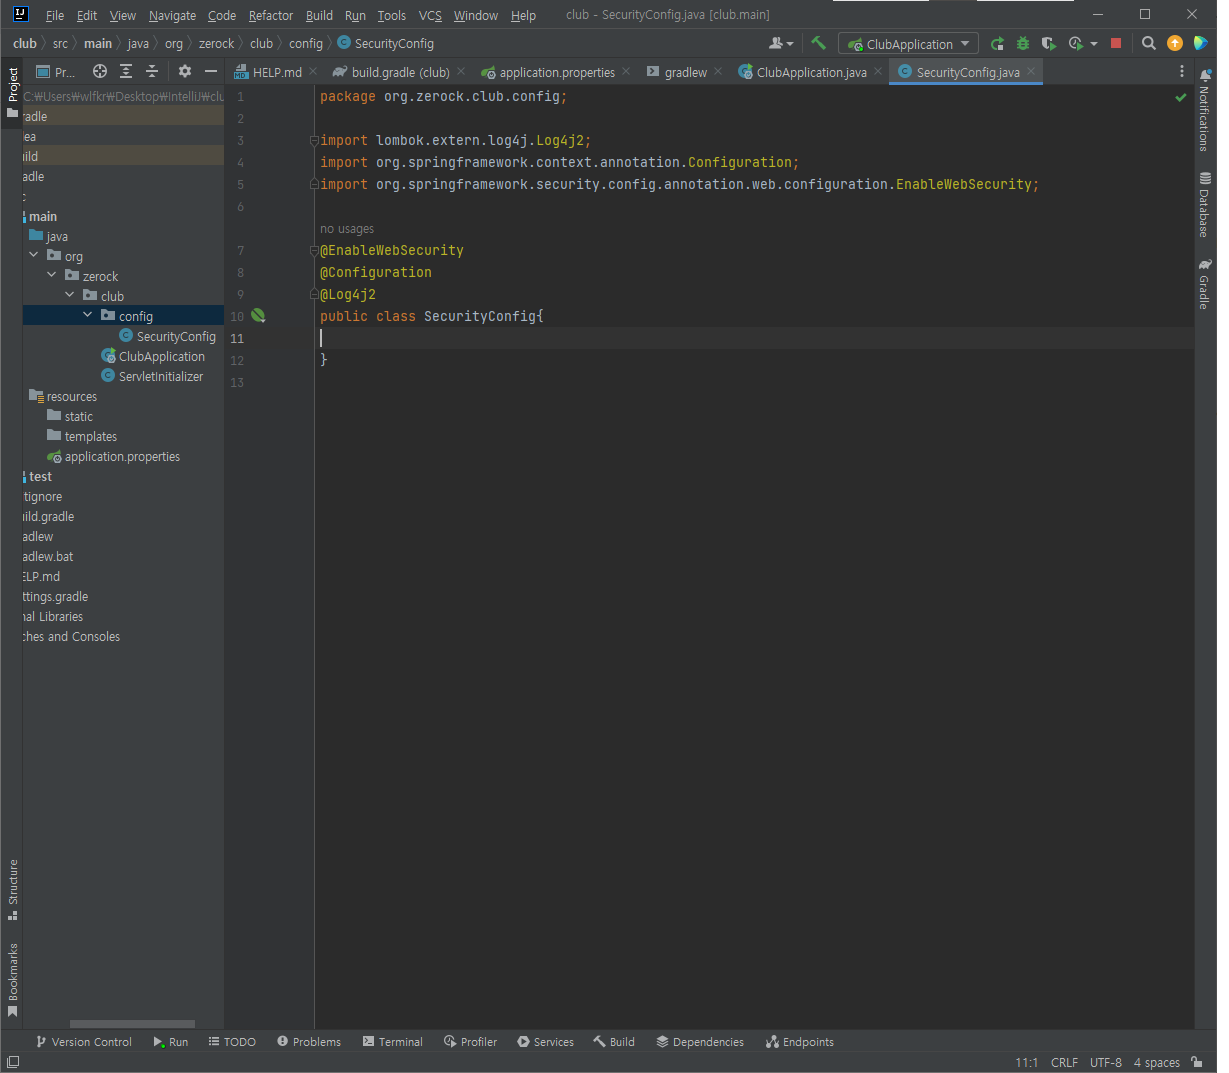Open the Tools menu
Image resolution: width=1229 pixels, height=1073 pixels.
[392, 15]
